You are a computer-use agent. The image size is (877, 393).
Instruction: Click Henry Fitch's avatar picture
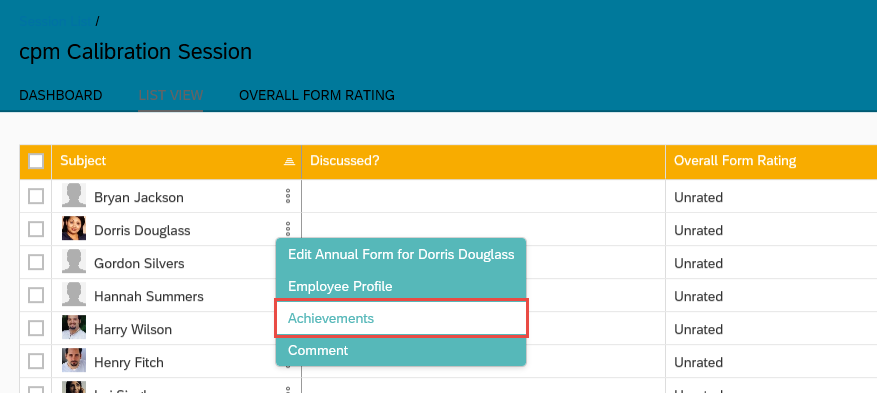pos(74,360)
